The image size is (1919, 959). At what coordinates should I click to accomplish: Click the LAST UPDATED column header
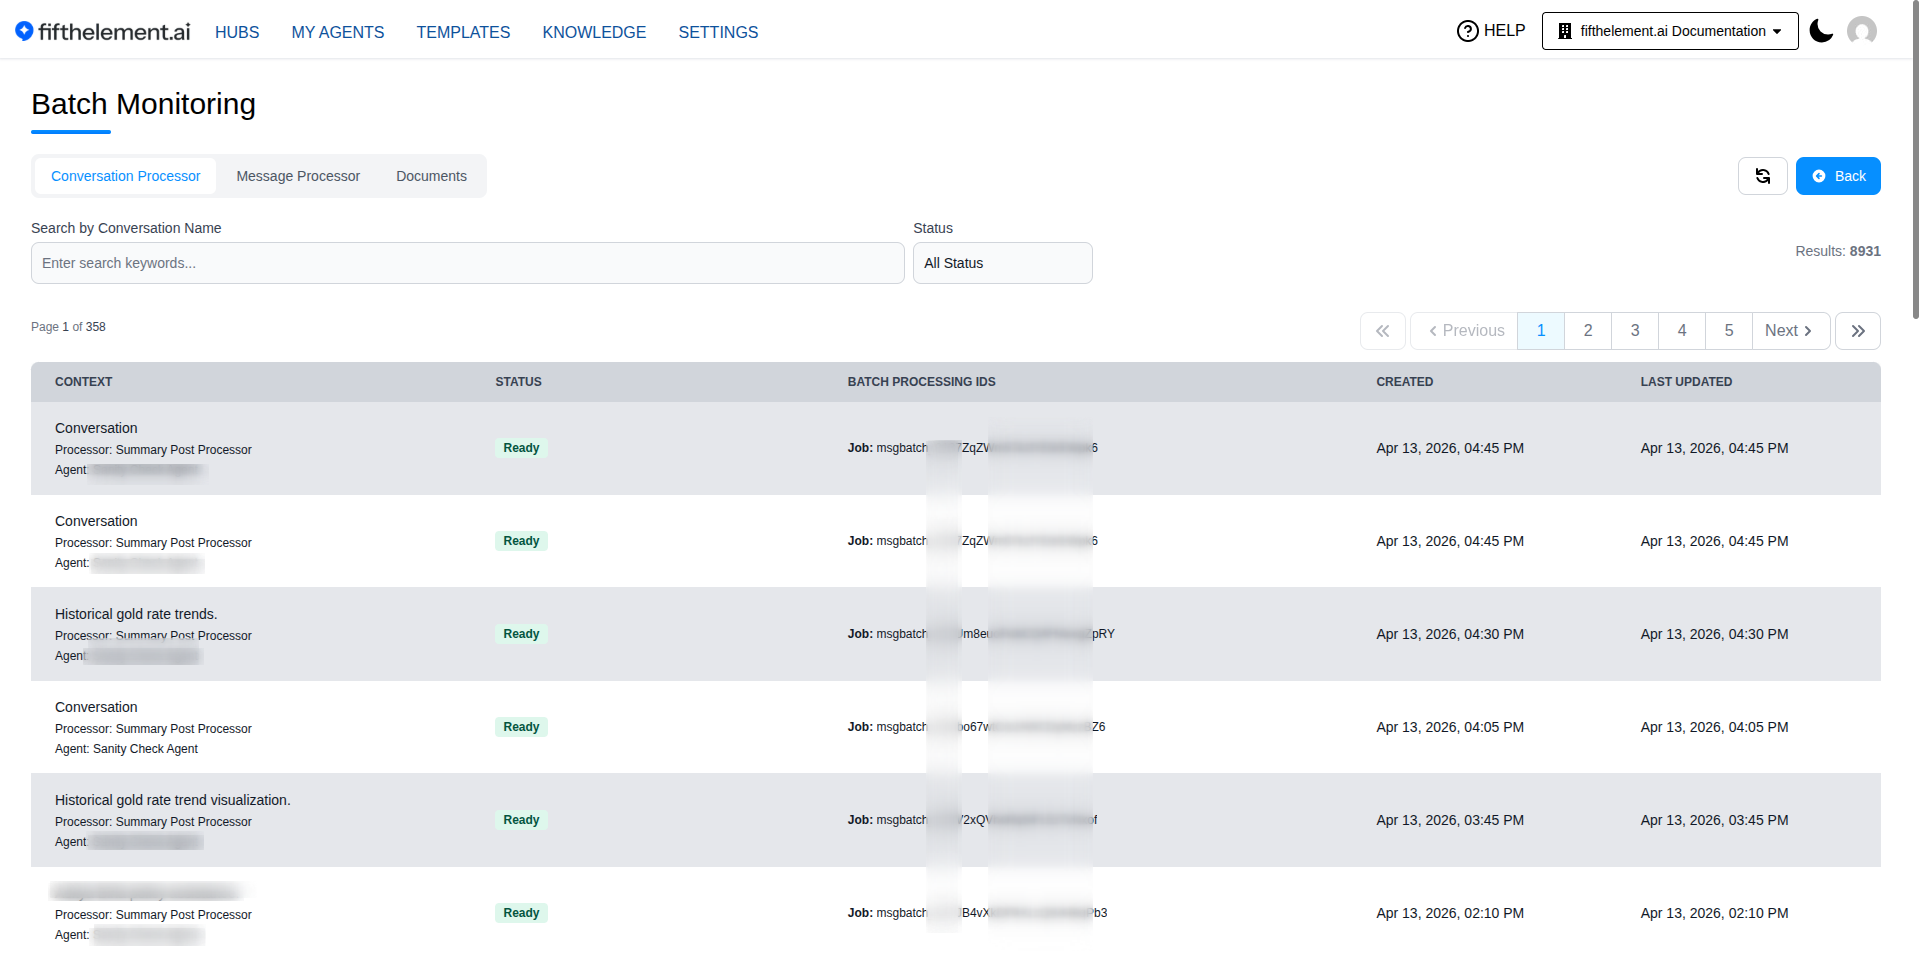[x=1686, y=382]
